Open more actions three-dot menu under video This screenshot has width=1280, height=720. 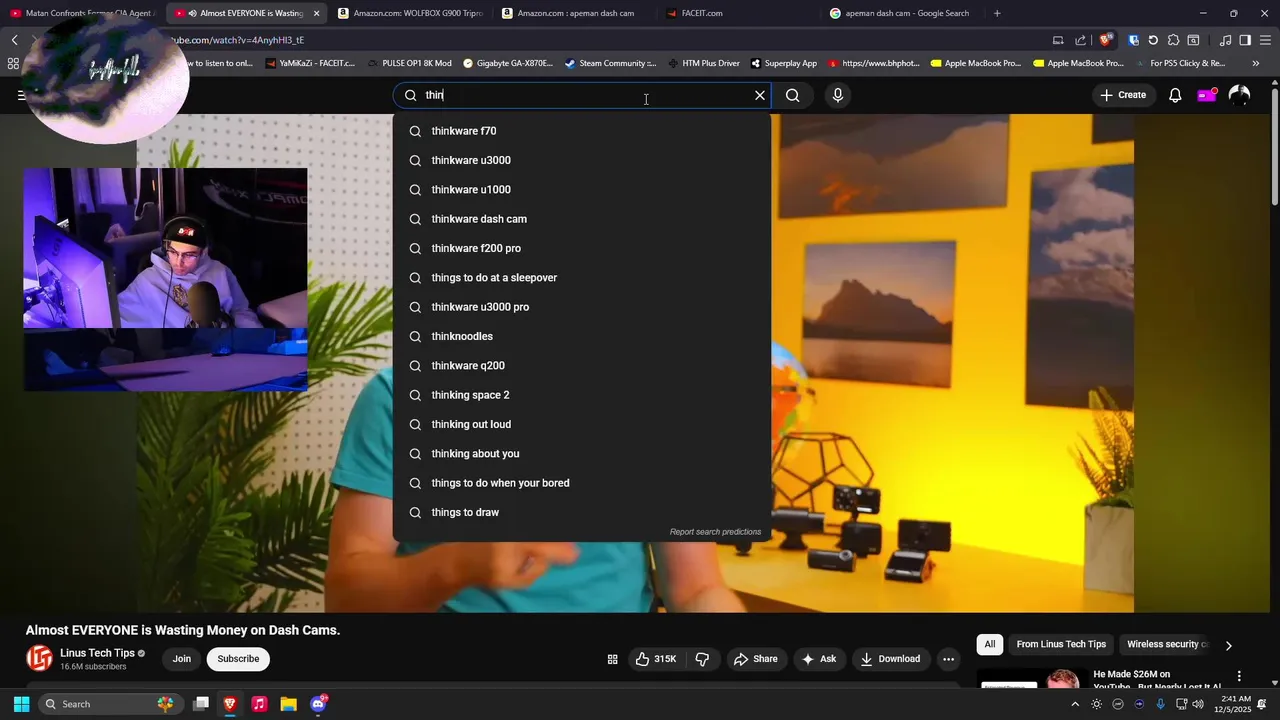point(948,659)
